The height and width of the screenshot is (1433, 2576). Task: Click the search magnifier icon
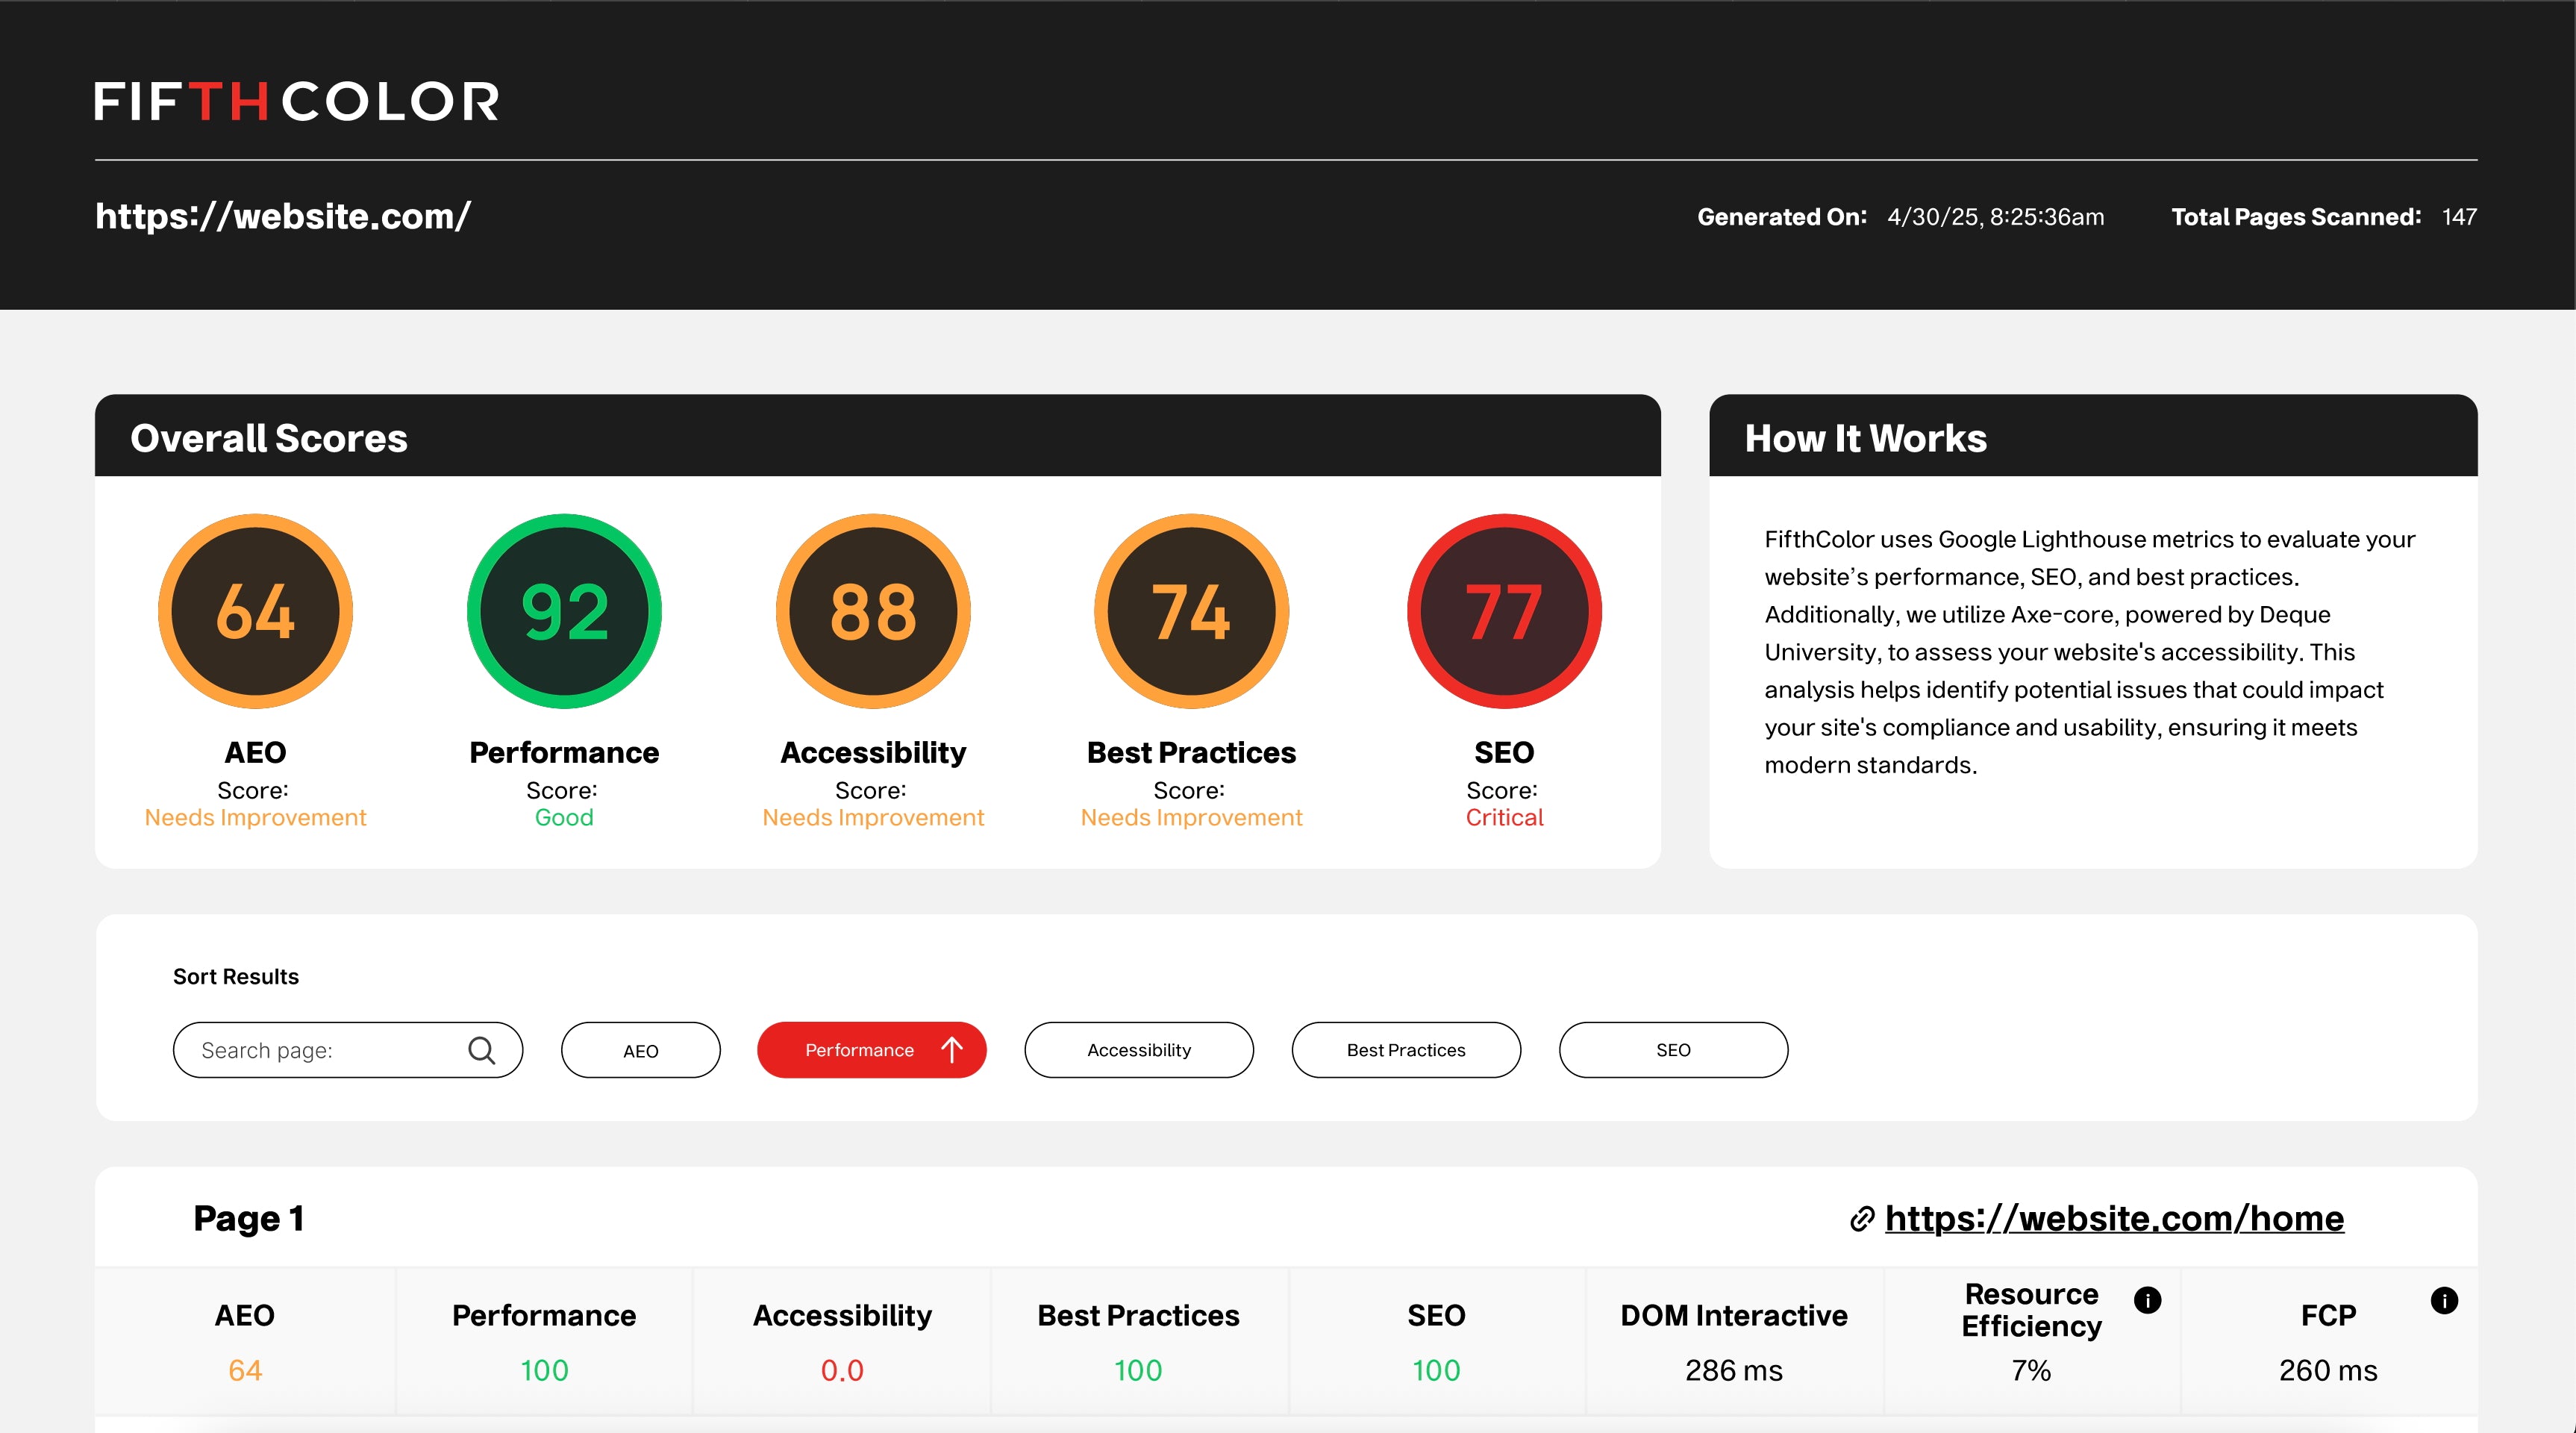(481, 1050)
